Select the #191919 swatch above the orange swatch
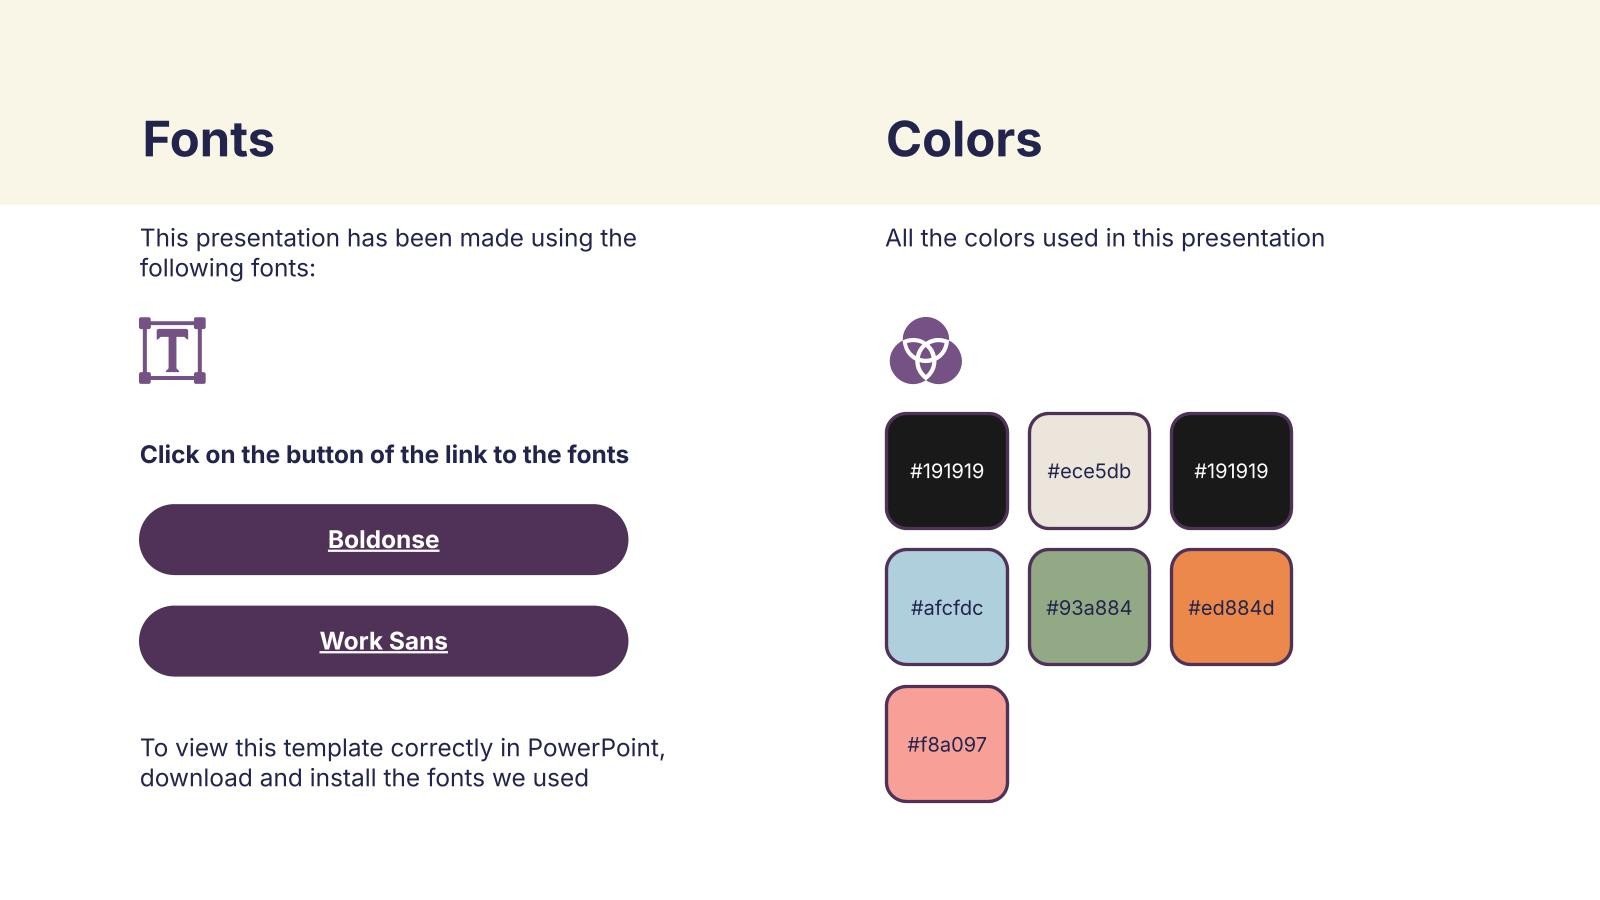 pyautogui.click(x=1231, y=471)
